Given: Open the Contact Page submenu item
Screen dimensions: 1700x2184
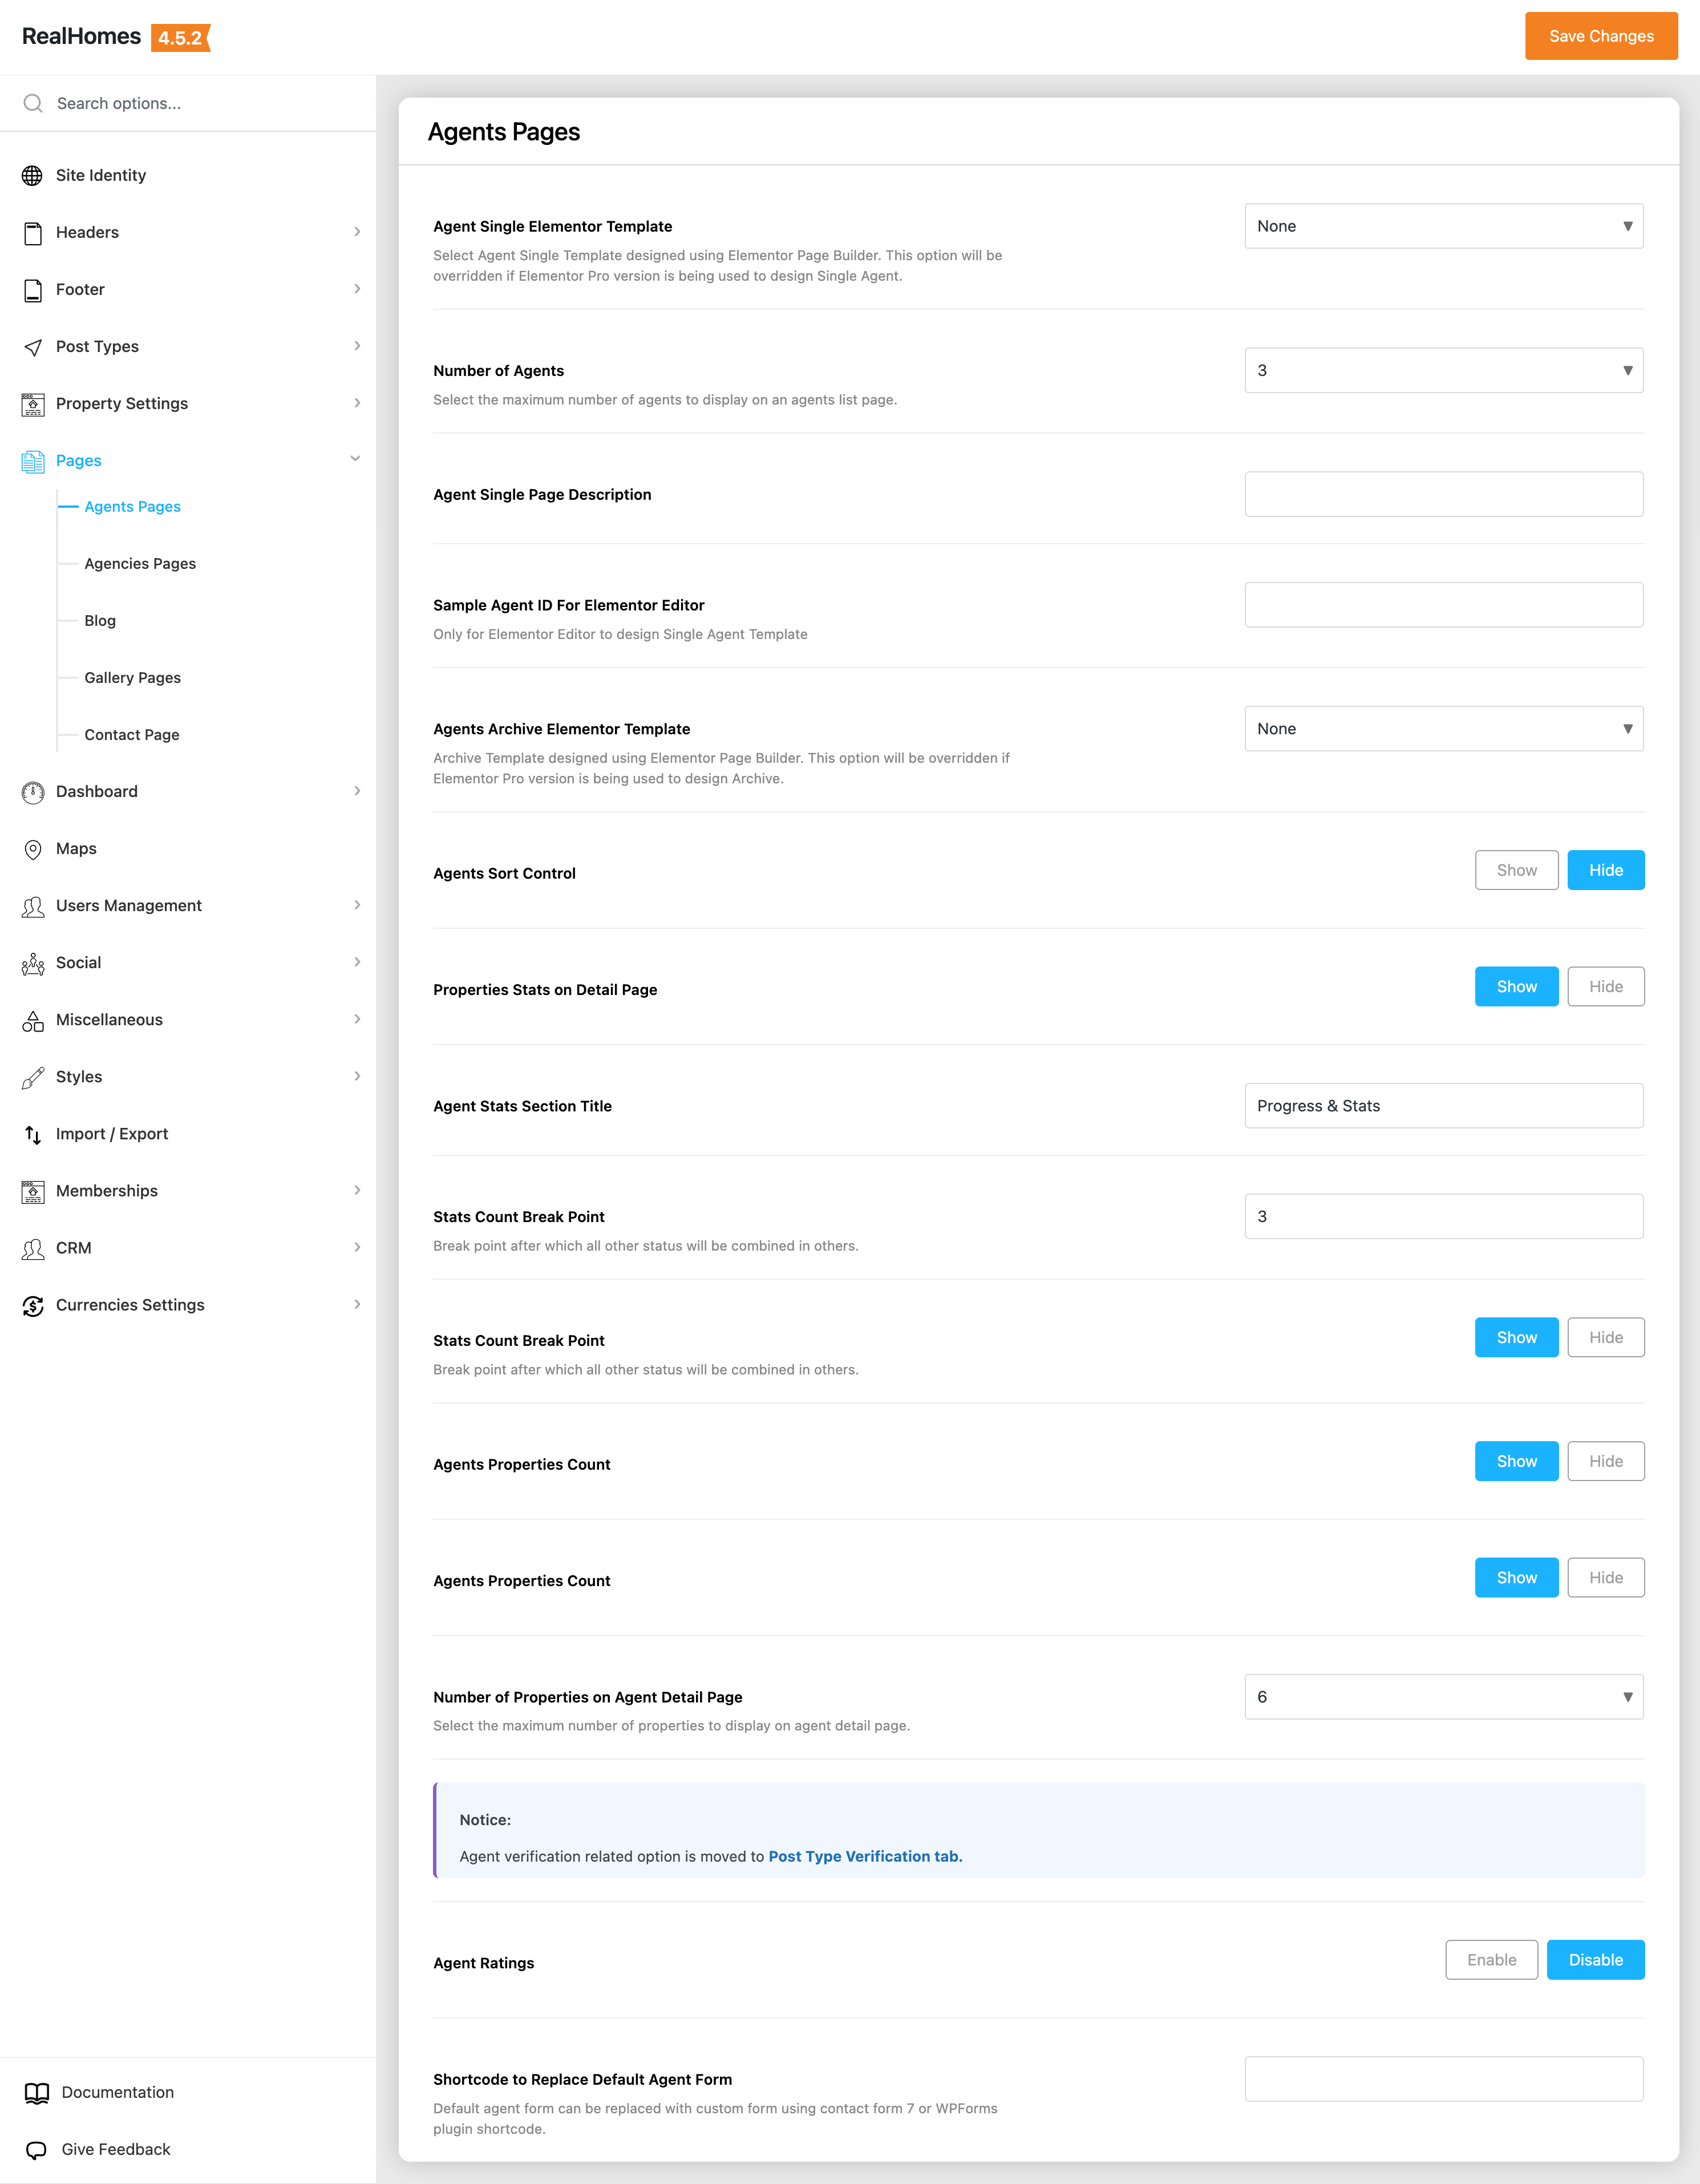Looking at the screenshot, I should tap(132, 735).
